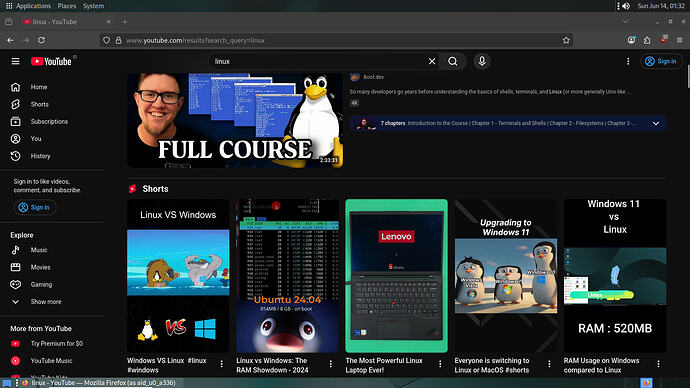
Task: Open the FULL COURSE video thumbnail
Action: click(235, 120)
